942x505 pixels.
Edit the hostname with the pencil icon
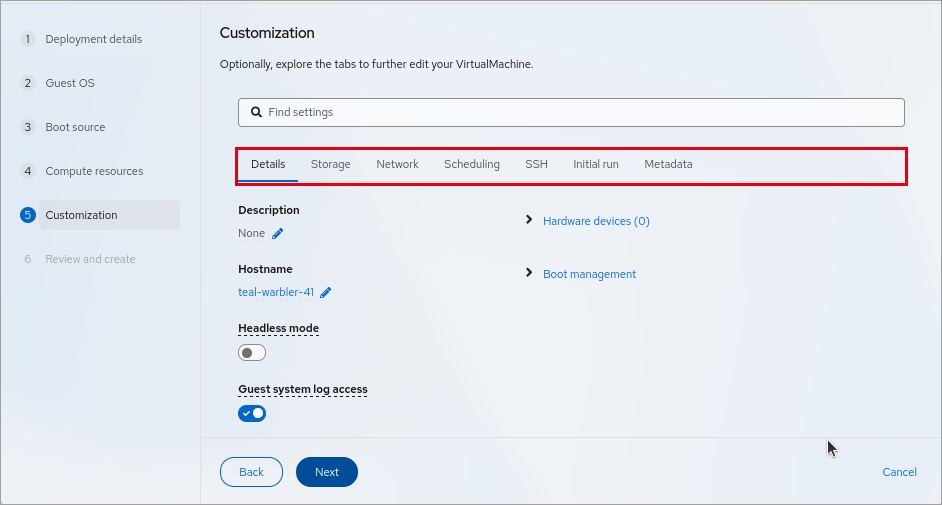[326, 292]
